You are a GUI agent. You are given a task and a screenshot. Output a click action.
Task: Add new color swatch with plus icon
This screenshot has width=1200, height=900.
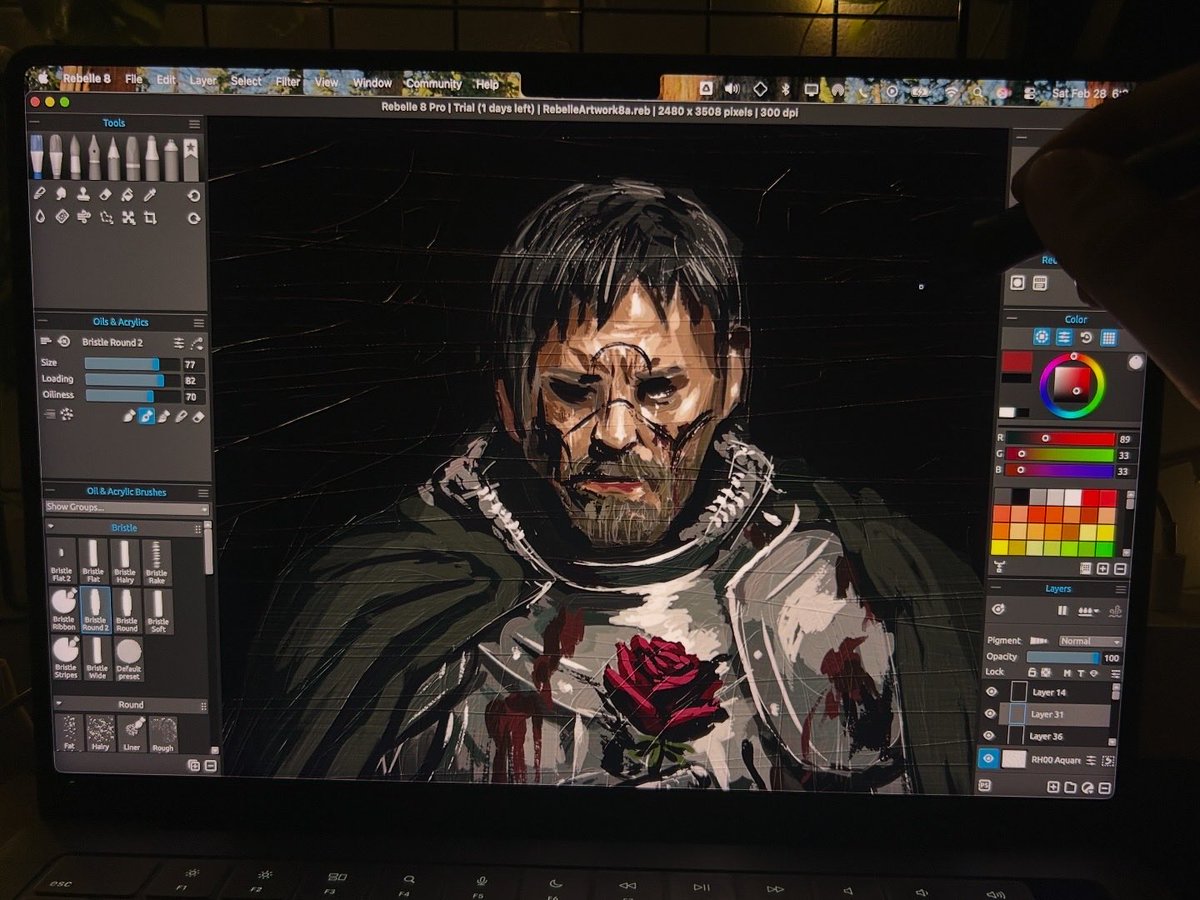pos(1102,569)
